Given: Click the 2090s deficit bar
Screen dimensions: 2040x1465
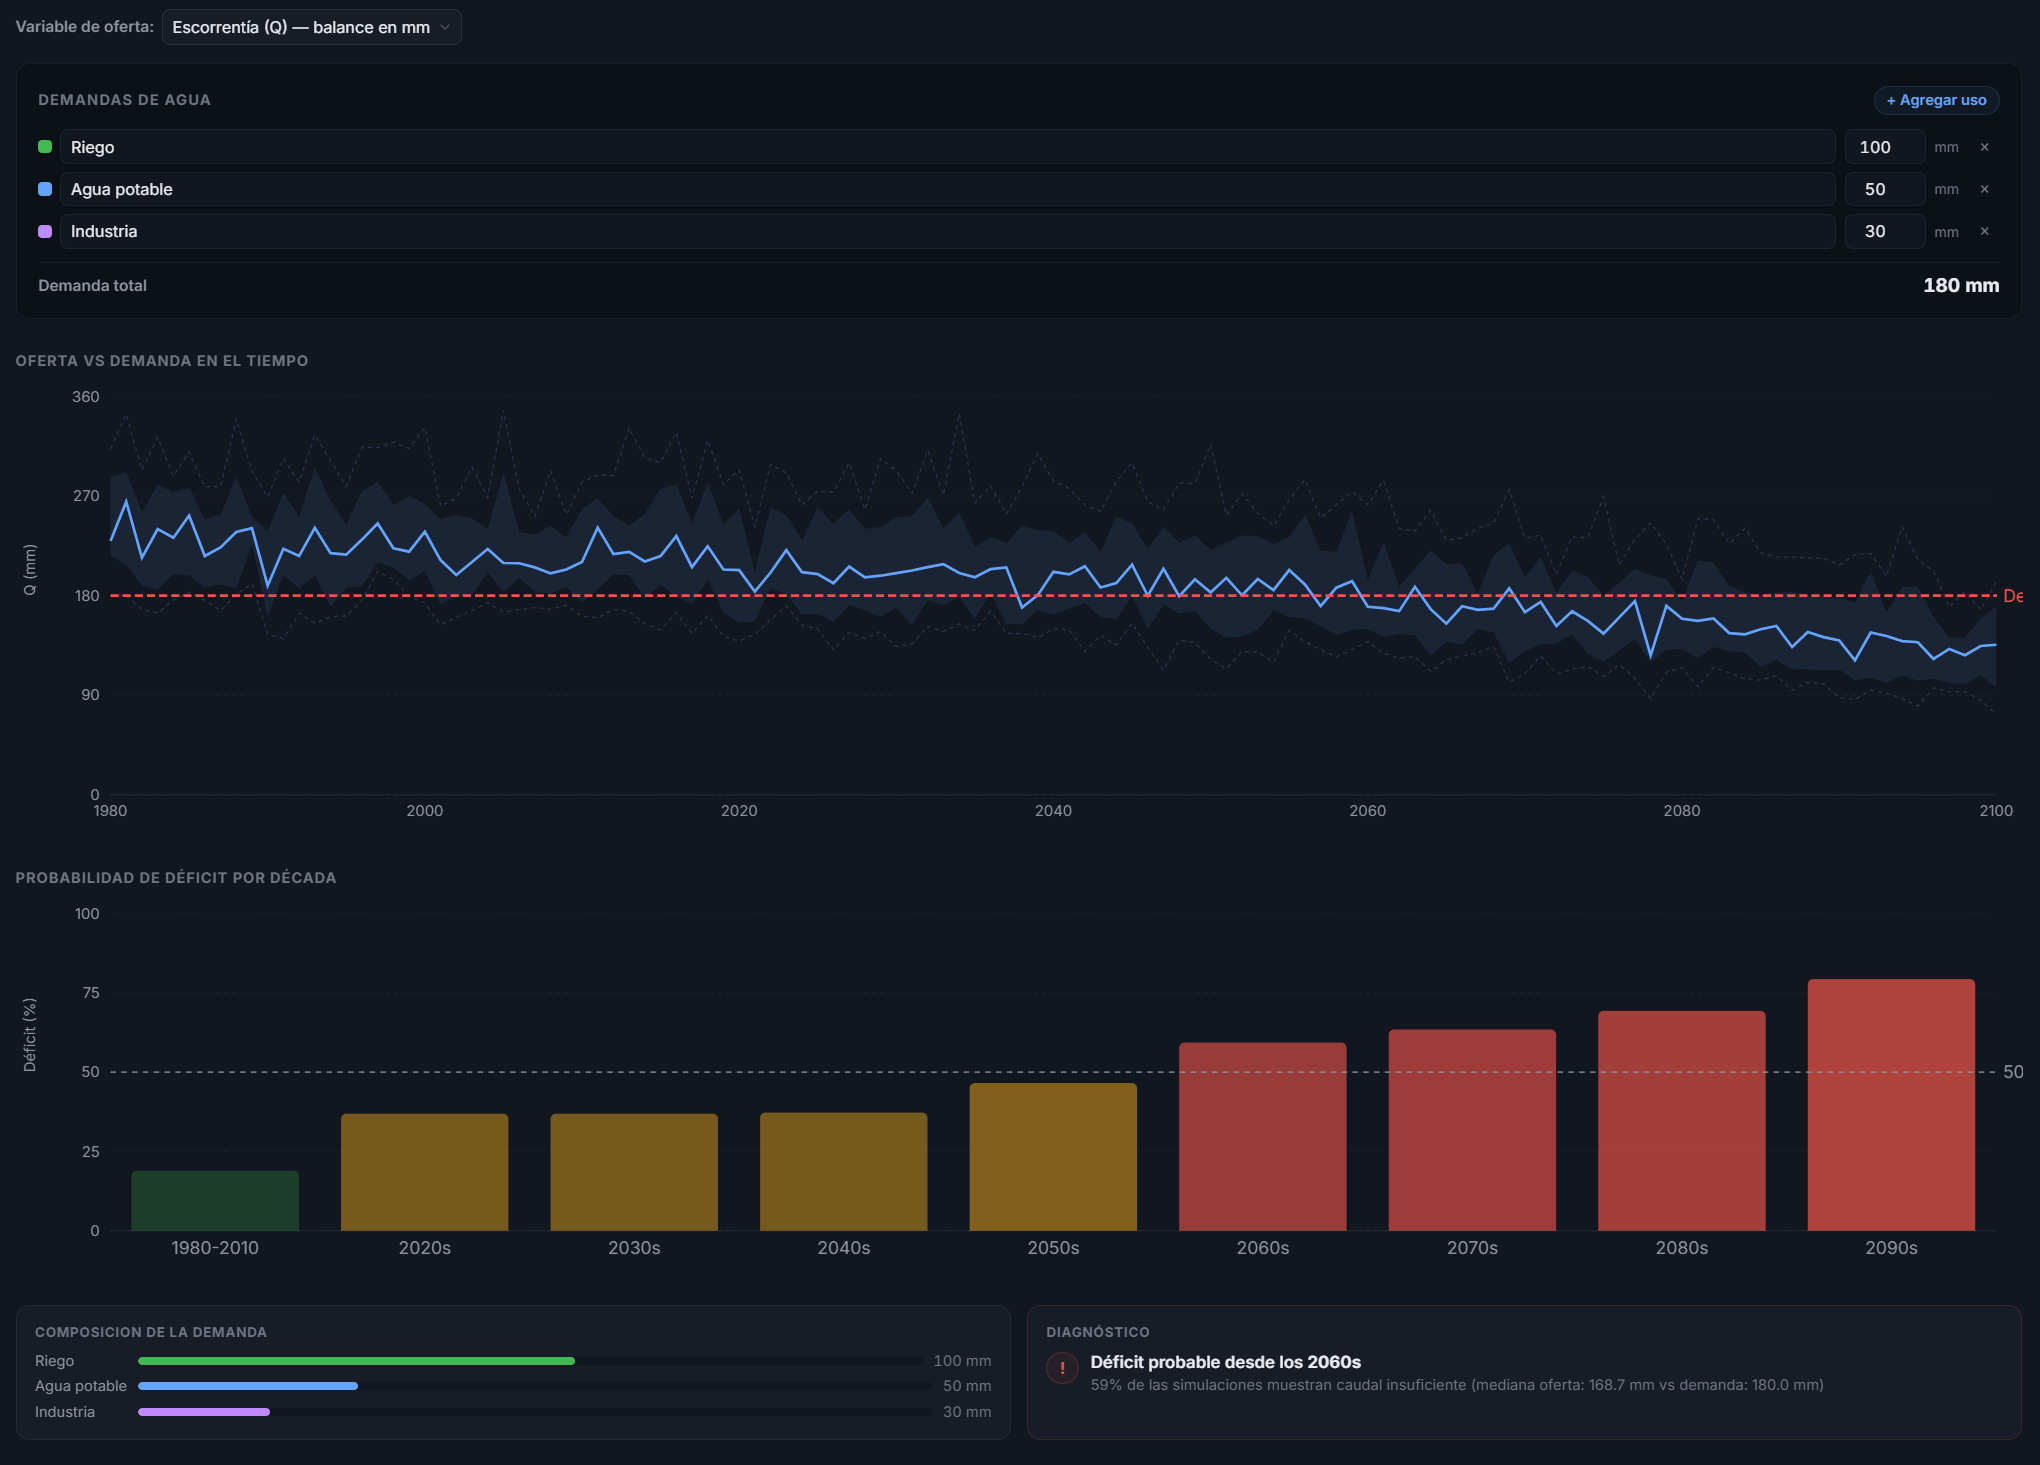Looking at the screenshot, I should click(x=1891, y=1105).
